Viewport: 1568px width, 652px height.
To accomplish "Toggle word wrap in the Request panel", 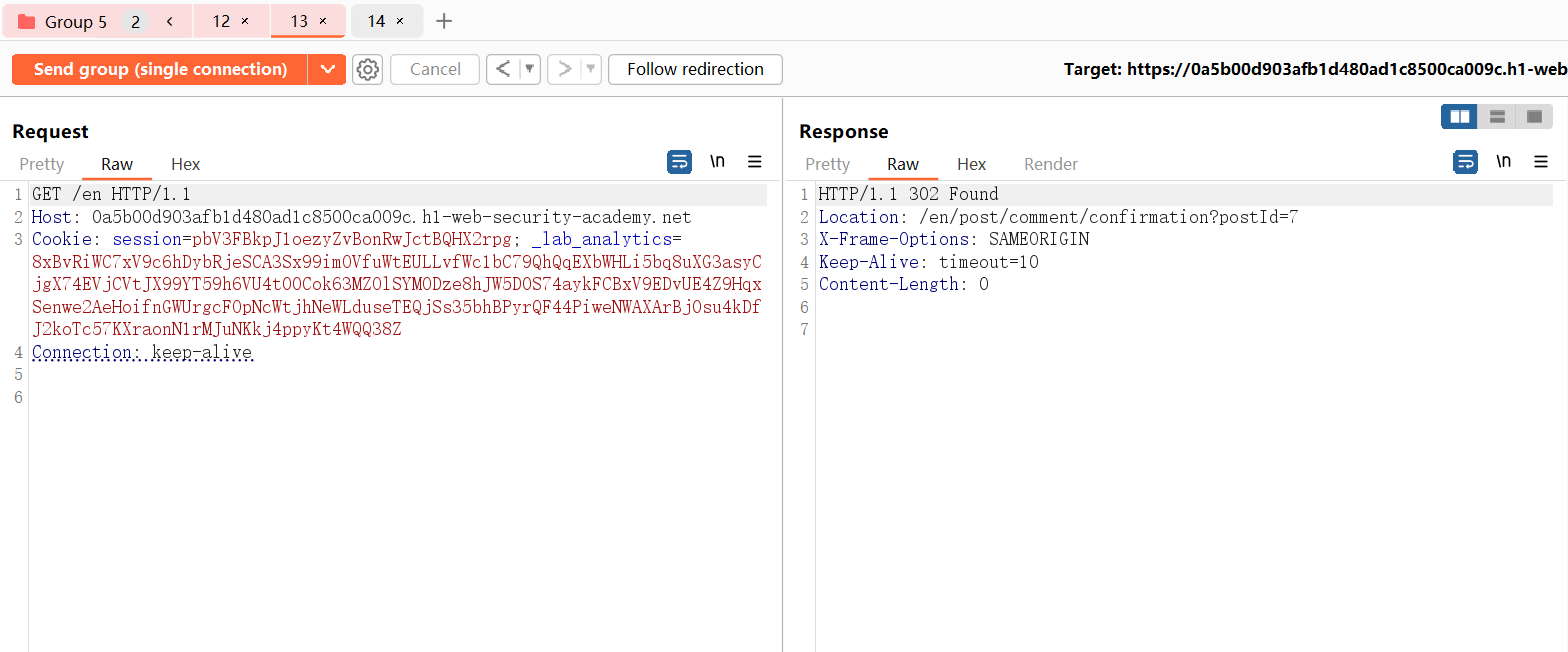I will point(679,162).
